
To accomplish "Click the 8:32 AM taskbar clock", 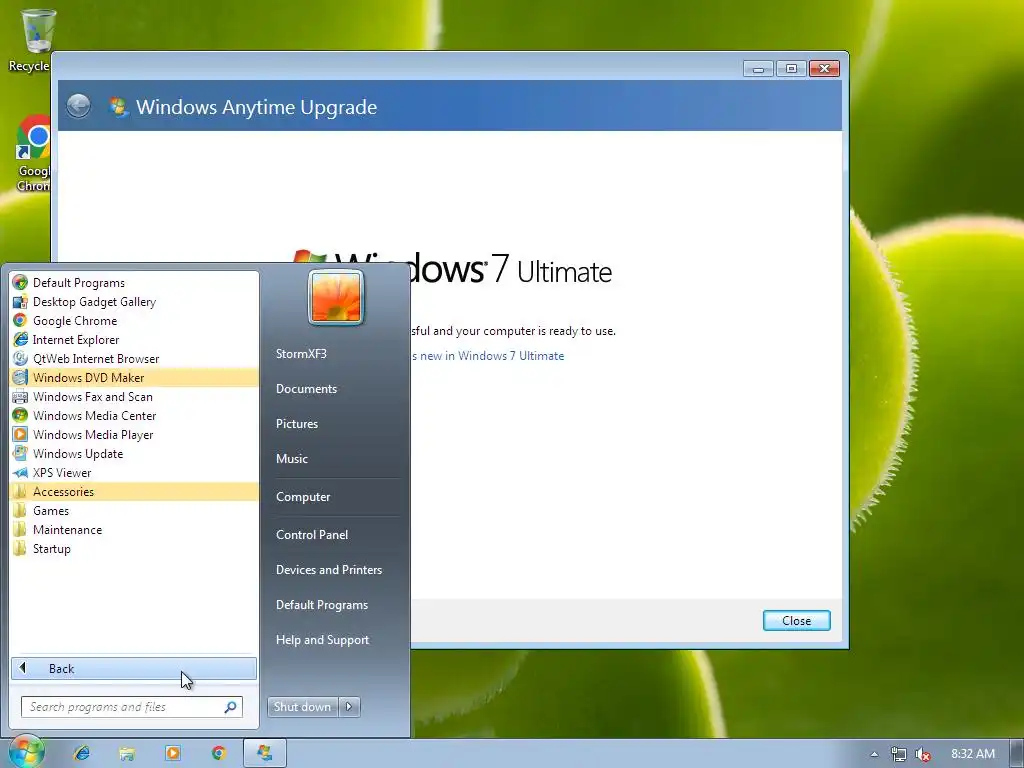I will click(973, 754).
